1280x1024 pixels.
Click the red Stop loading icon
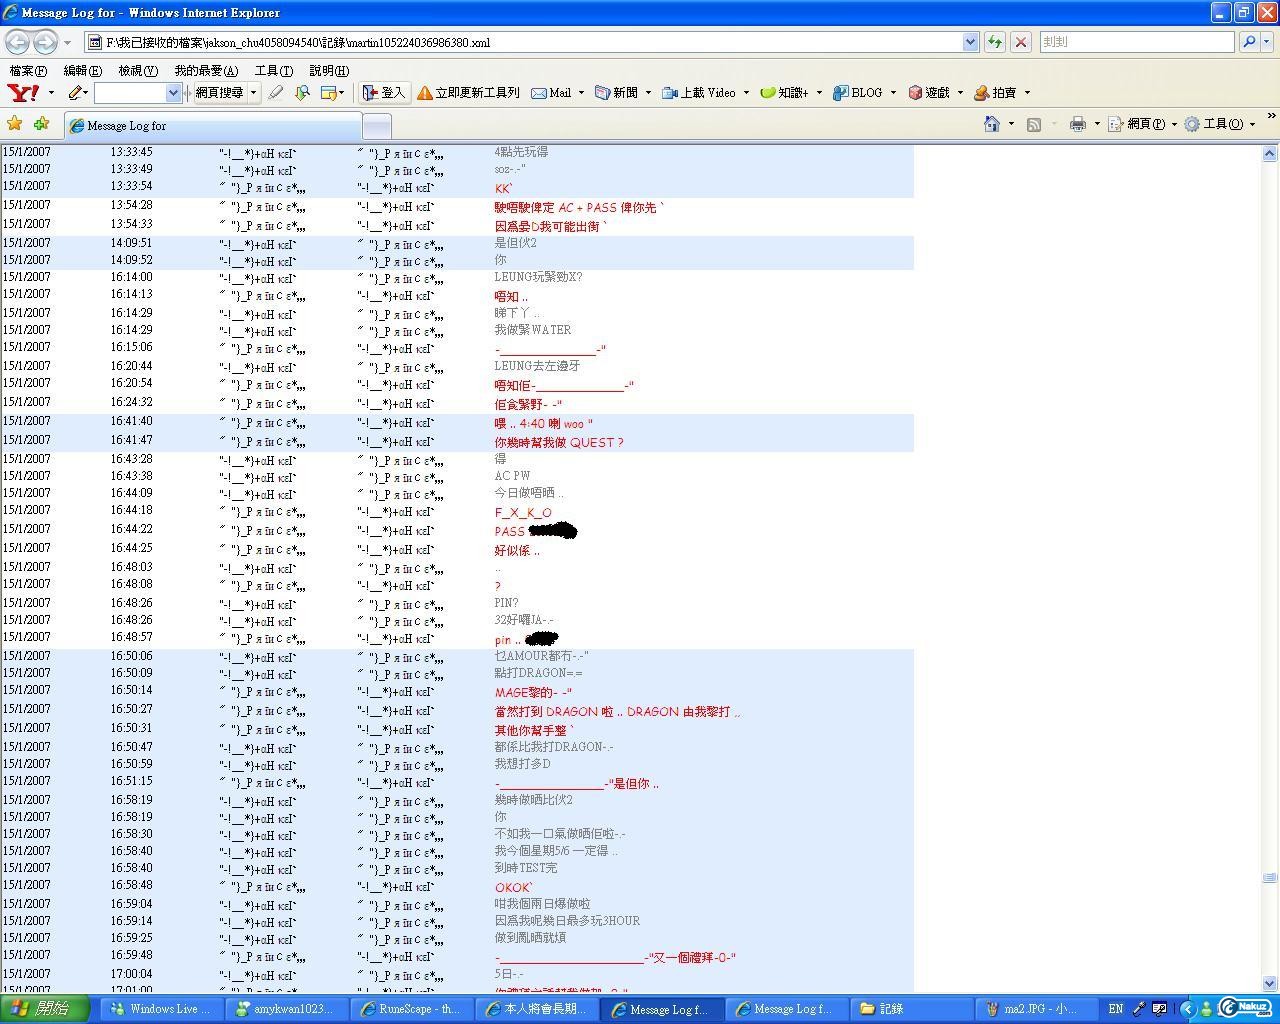coord(1021,42)
